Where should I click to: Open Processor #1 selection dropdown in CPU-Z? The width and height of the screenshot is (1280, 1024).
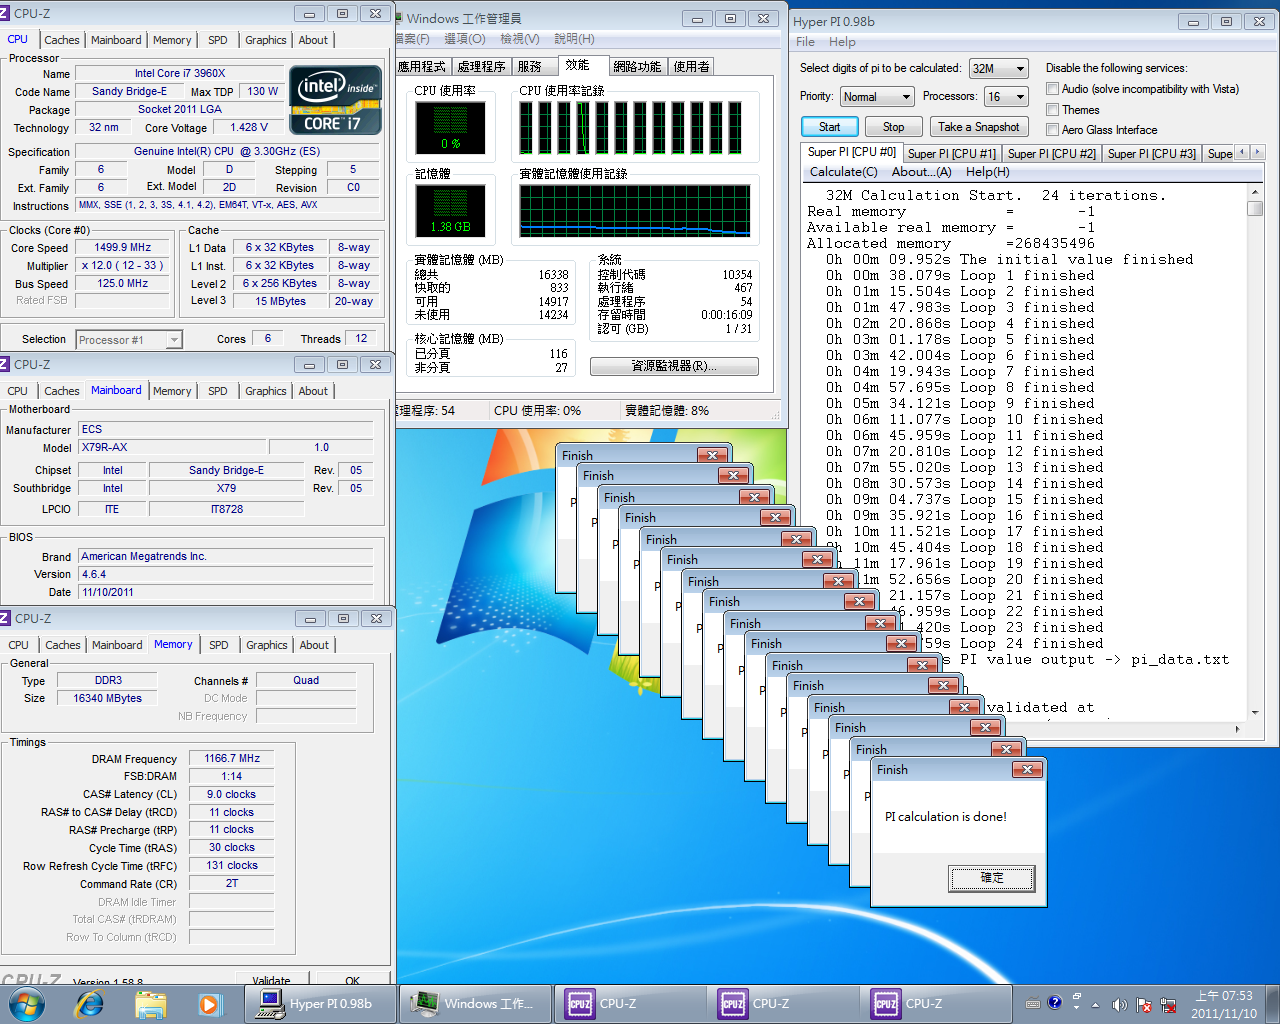pyautogui.click(x=129, y=340)
